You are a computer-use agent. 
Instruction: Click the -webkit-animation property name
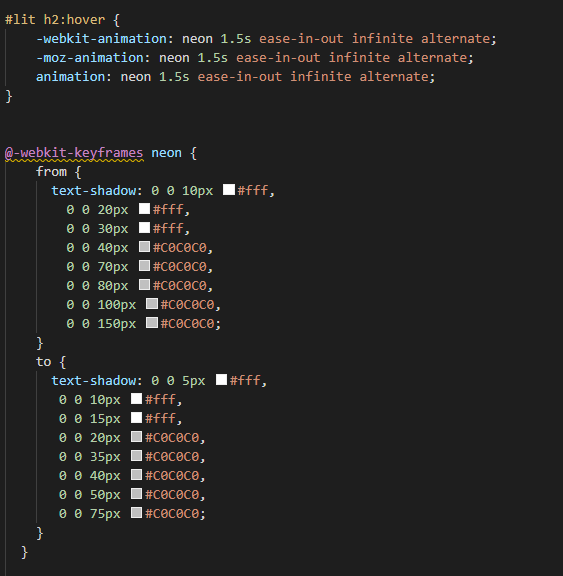coord(101,39)
